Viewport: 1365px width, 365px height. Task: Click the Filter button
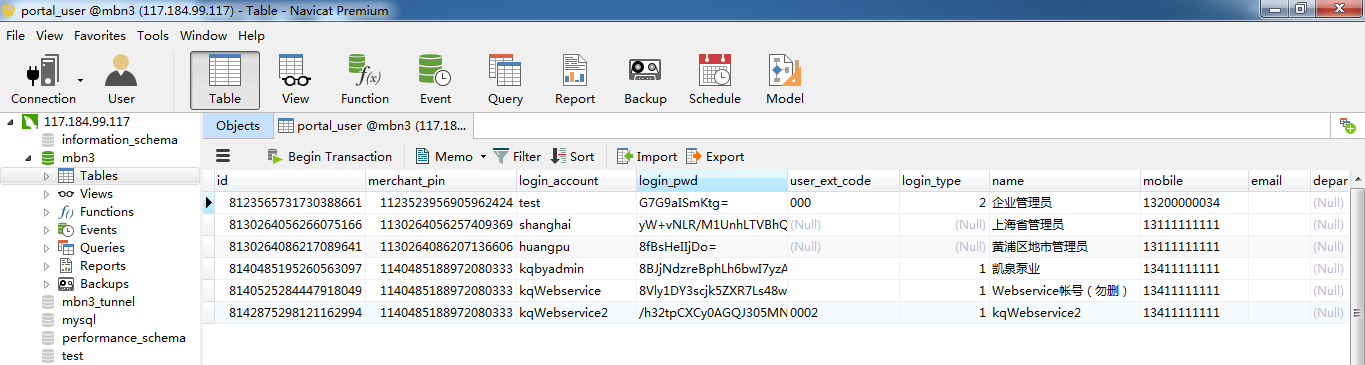point(517,157)
